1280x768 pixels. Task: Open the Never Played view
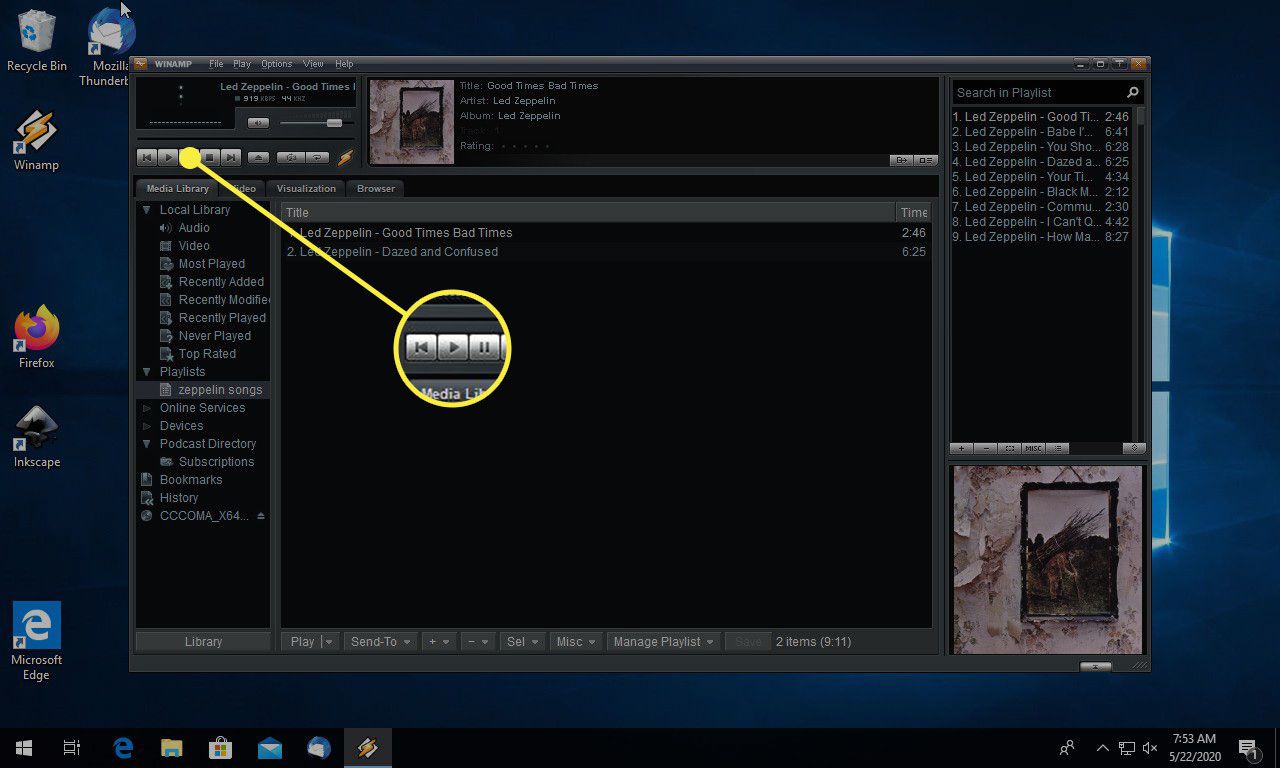[x=214, y=336]
